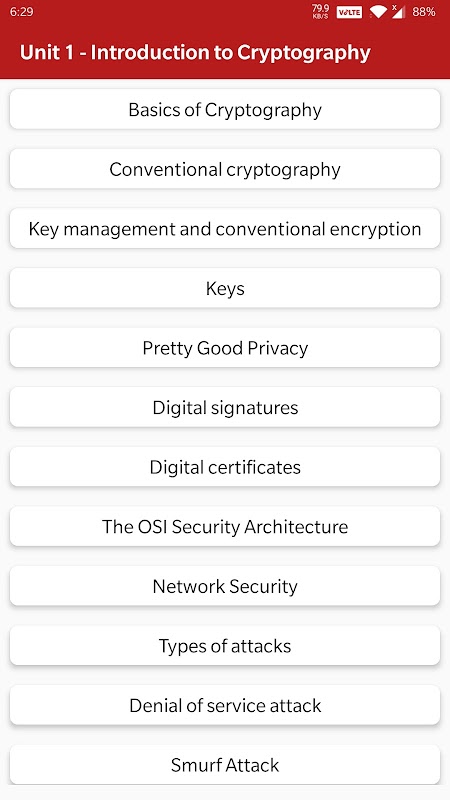Tap the cellular signal icon

tap(398, 11)
